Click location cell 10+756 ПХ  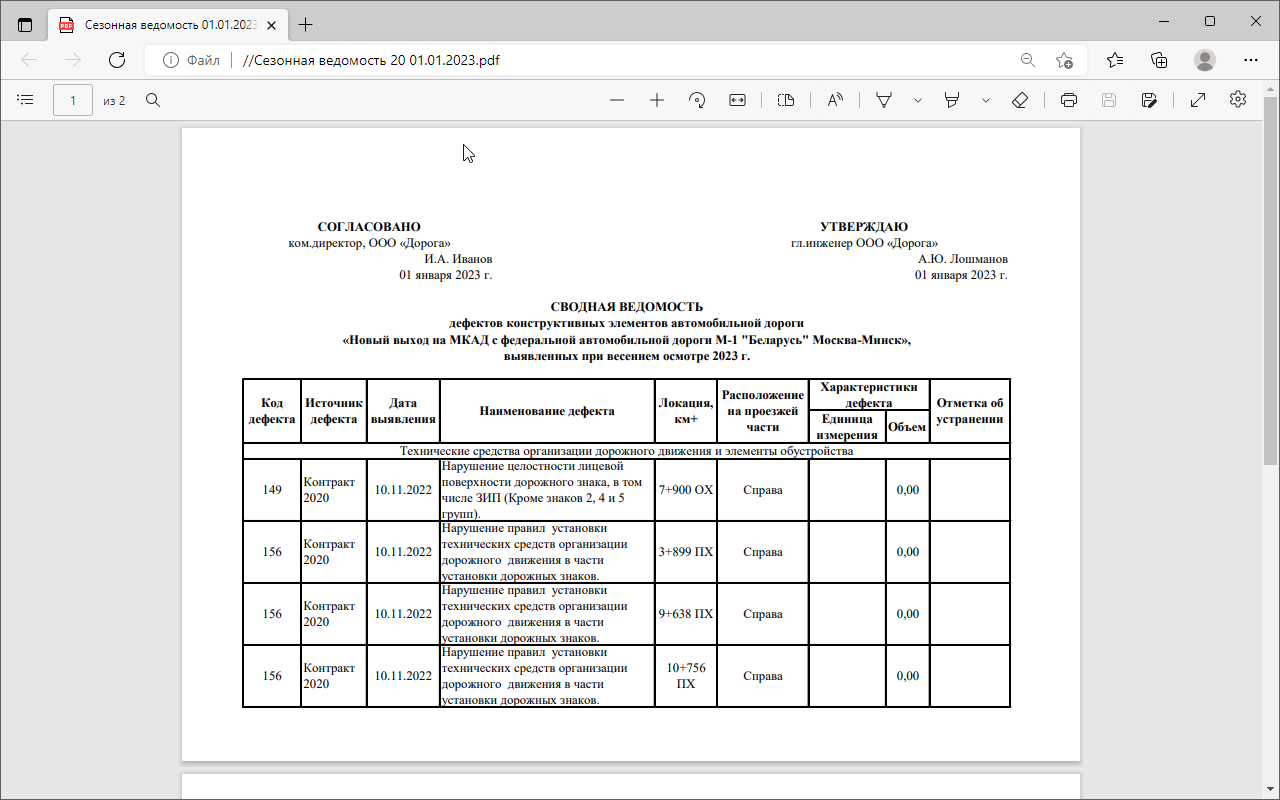686,676
